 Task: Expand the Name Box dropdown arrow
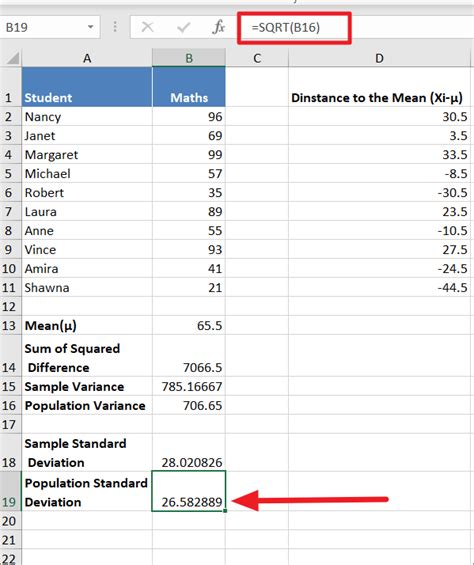tap(90, 27)
